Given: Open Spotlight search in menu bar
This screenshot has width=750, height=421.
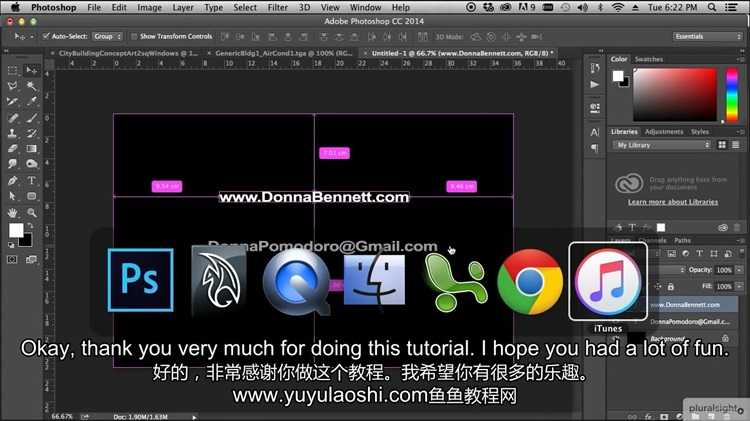Looking at the screenshot, I should click(712, 7).
